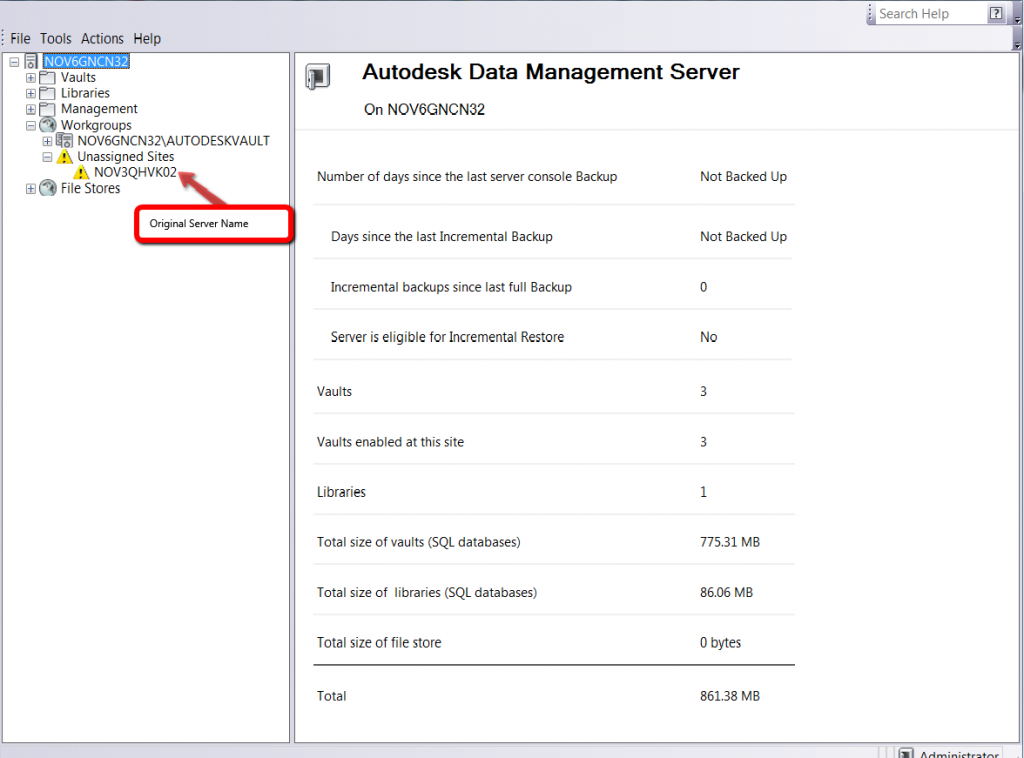Select the root server NOV6GNCN32 node
This screenshot has width=1024, height=758.
(x=87, y=61)
